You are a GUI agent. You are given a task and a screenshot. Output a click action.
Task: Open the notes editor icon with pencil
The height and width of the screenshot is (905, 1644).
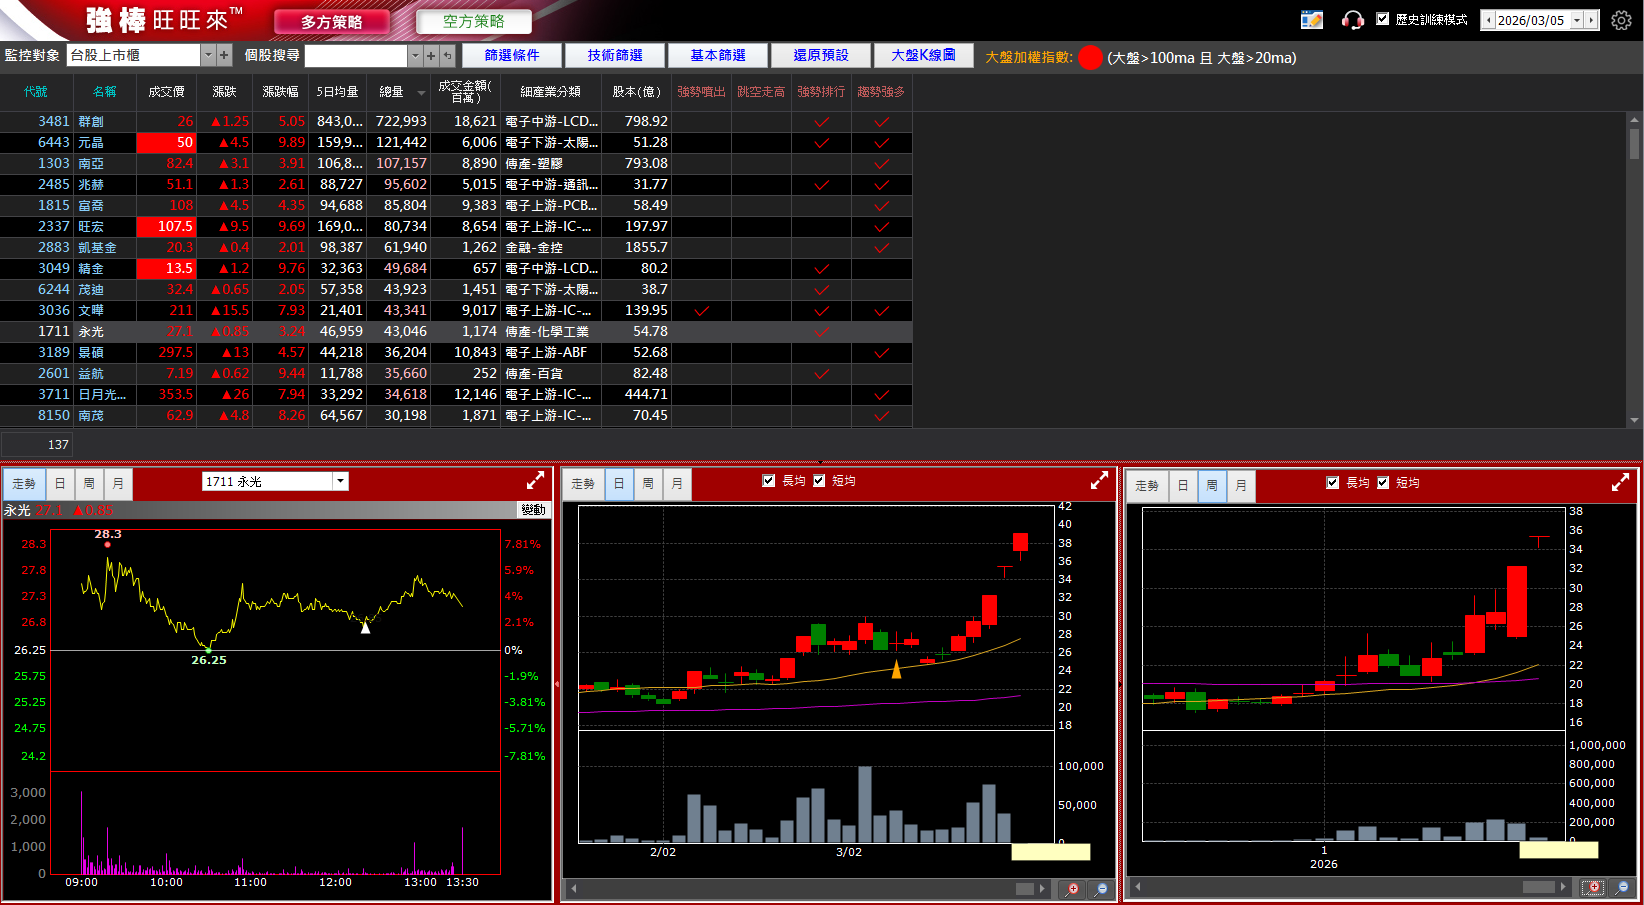pyautogui.click(x=1311, y=20)
